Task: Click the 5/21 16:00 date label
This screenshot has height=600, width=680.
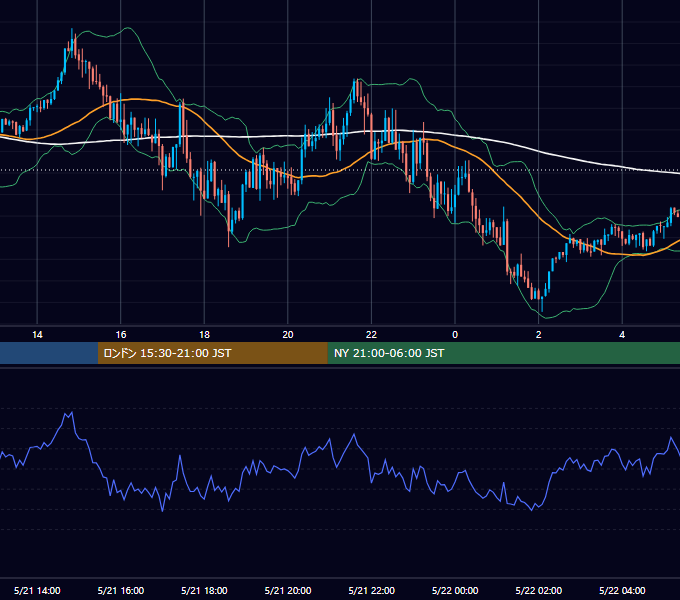Action: (121, 590)
